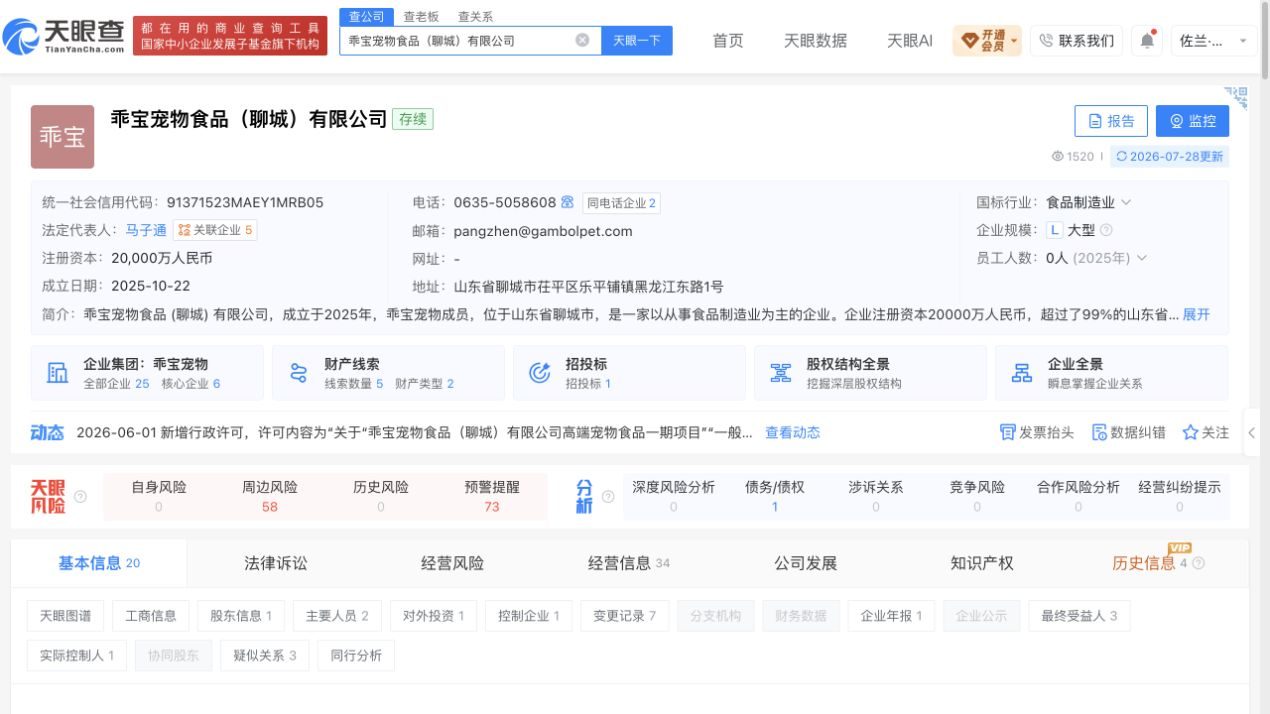Viewport: 1270px width, 714px height.
Task: Switch to the 查公司 search tab
Action: click(x=367, y=16)
